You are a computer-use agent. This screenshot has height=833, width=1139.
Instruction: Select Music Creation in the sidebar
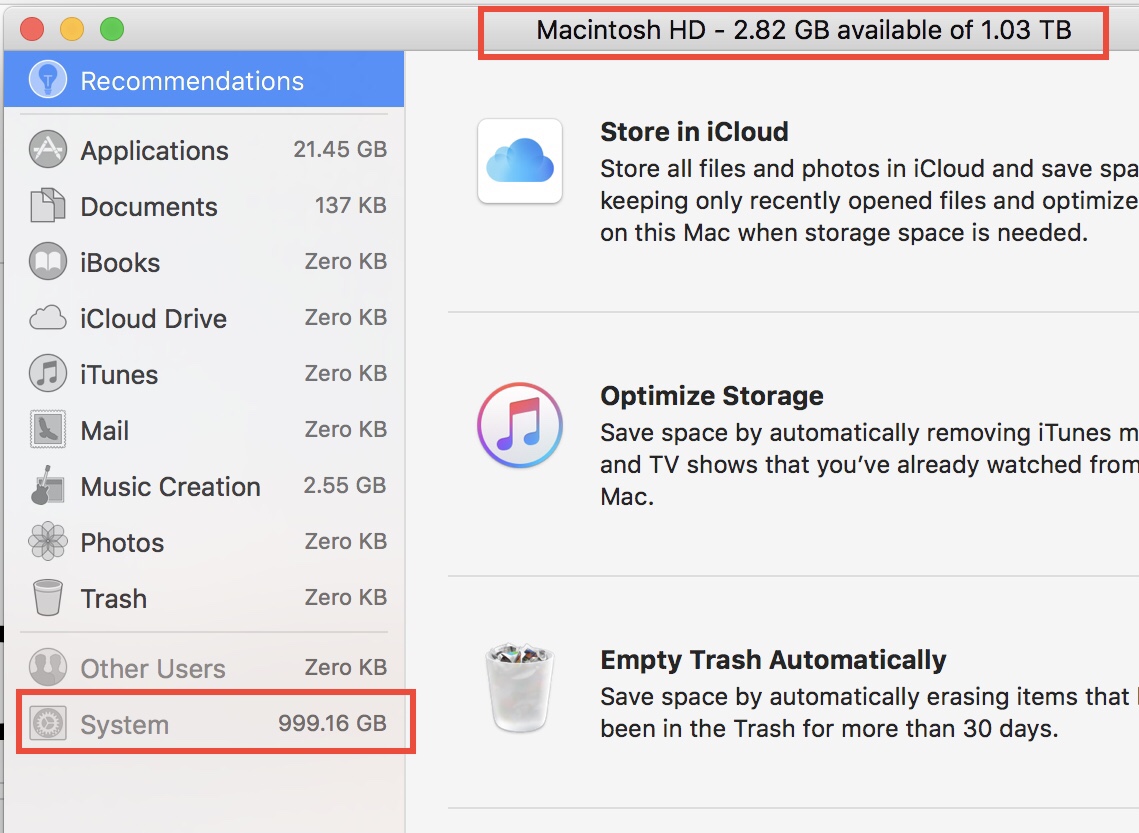tap(171, 486)
